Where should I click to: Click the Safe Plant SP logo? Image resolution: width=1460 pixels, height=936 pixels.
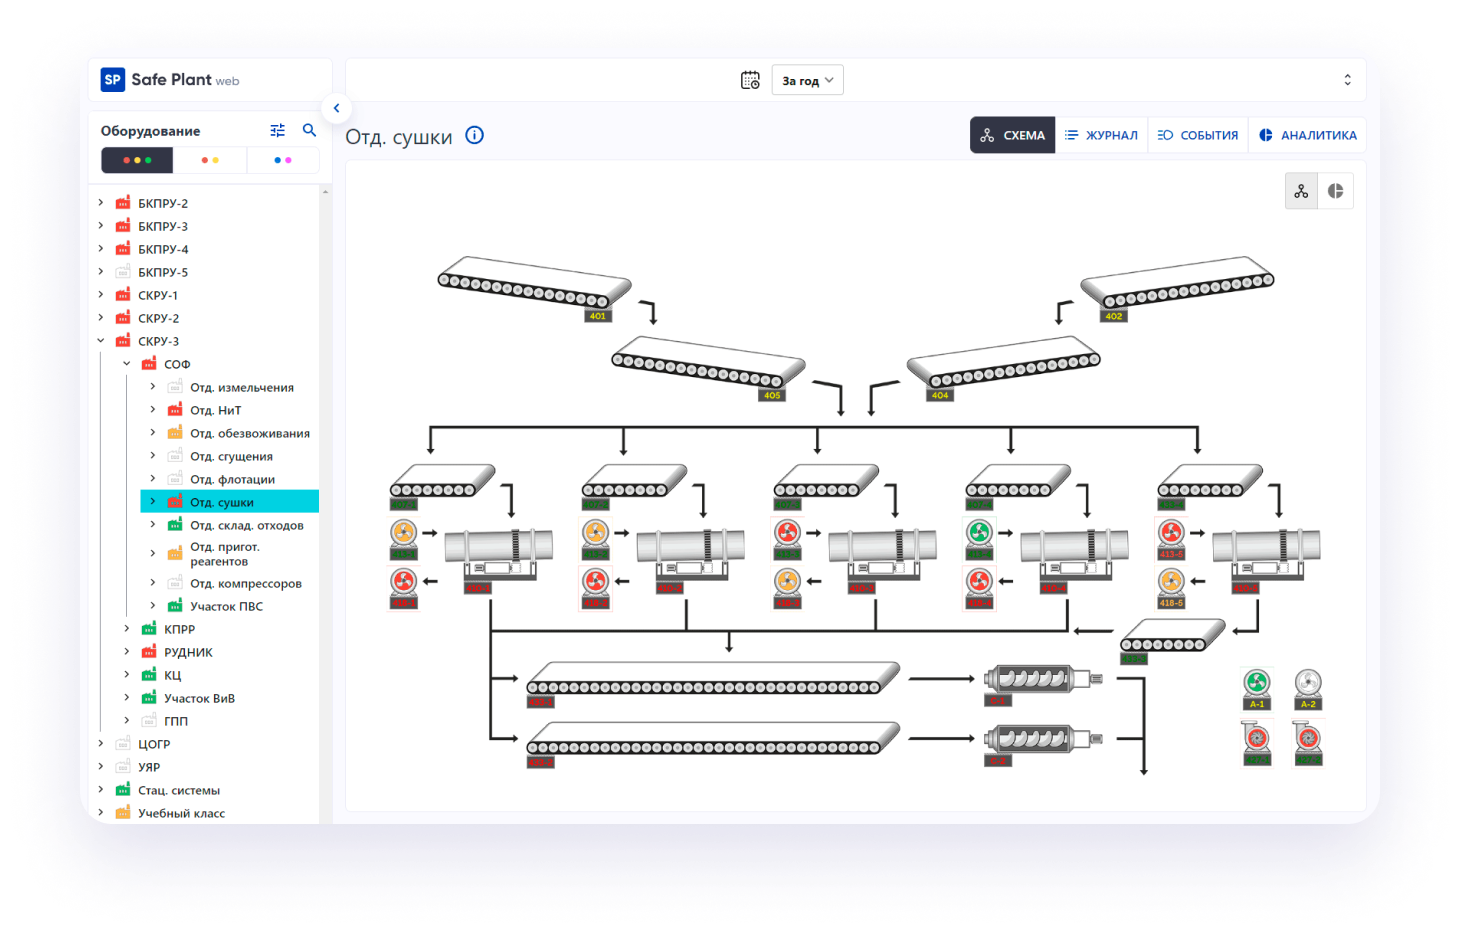click(x=113, y=80)
